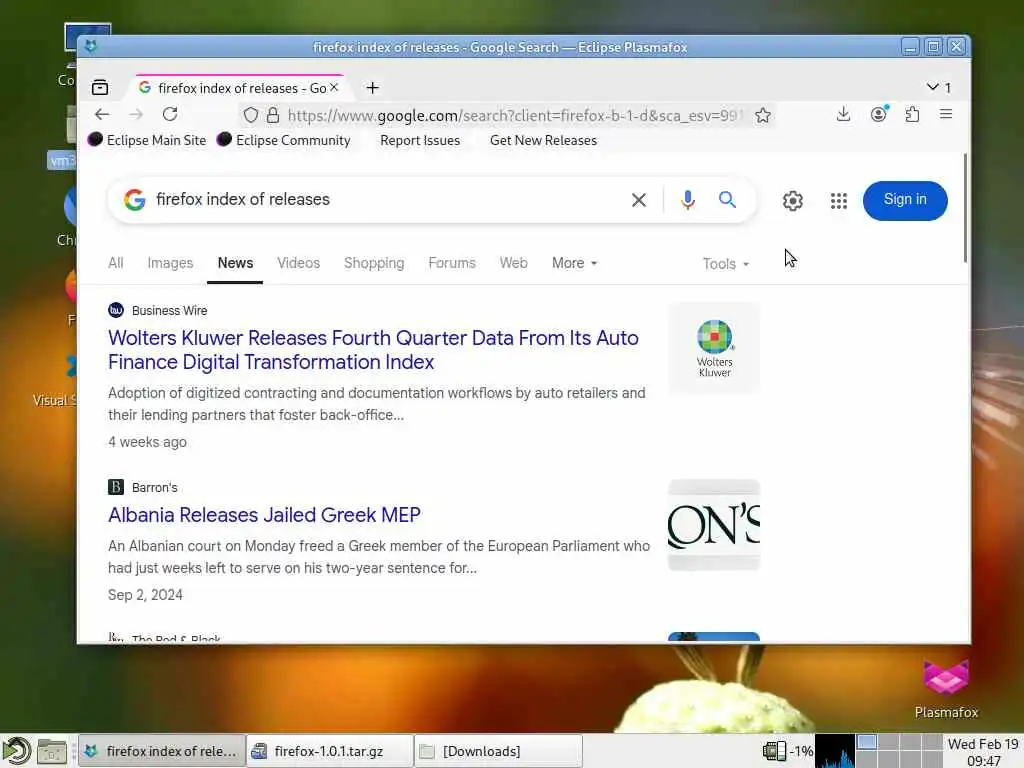Clear the search query with X
The height and width of the screenshot is (768, 1024).
pyautogui.click(x=639, y=200)
